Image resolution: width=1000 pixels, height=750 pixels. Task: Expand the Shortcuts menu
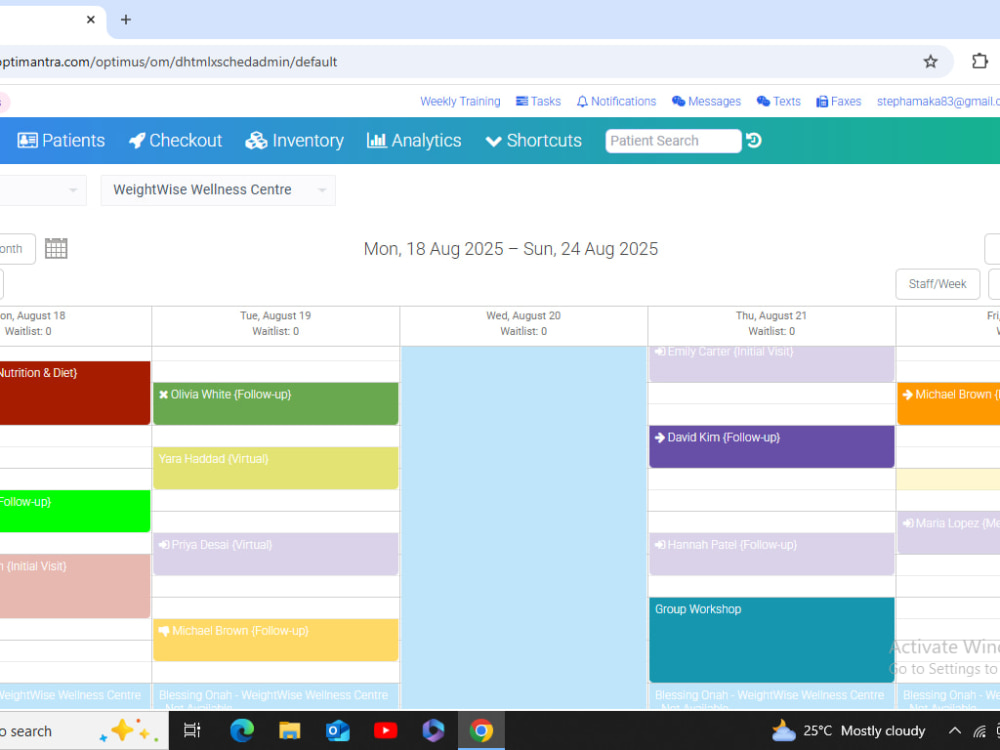click(533, 140)
